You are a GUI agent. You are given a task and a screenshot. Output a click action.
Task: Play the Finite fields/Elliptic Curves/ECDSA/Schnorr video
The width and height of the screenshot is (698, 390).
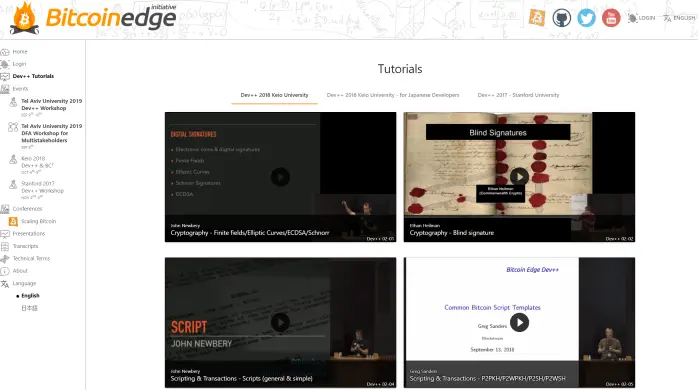click(x=280, y=177)
